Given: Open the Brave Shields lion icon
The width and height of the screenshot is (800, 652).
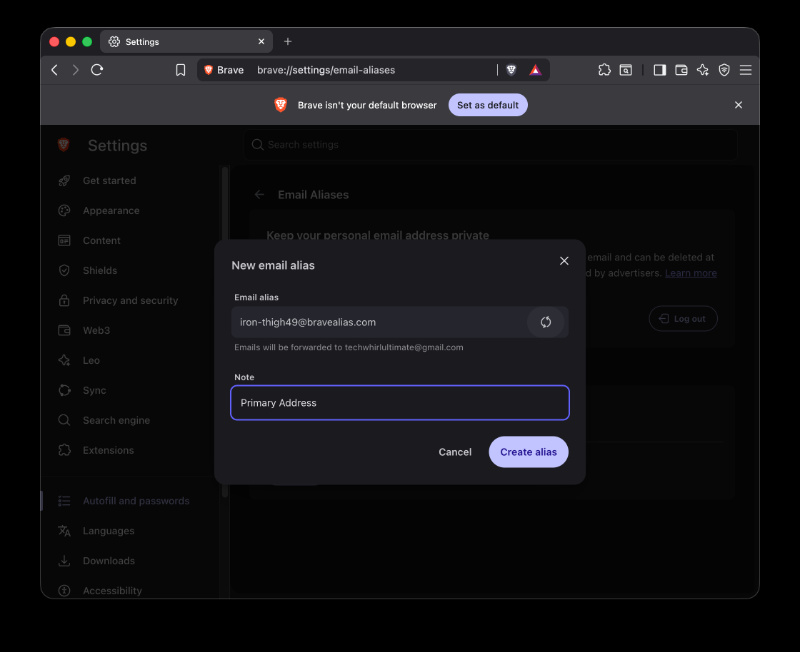Looking at the screenshot, I should (511, 70).
